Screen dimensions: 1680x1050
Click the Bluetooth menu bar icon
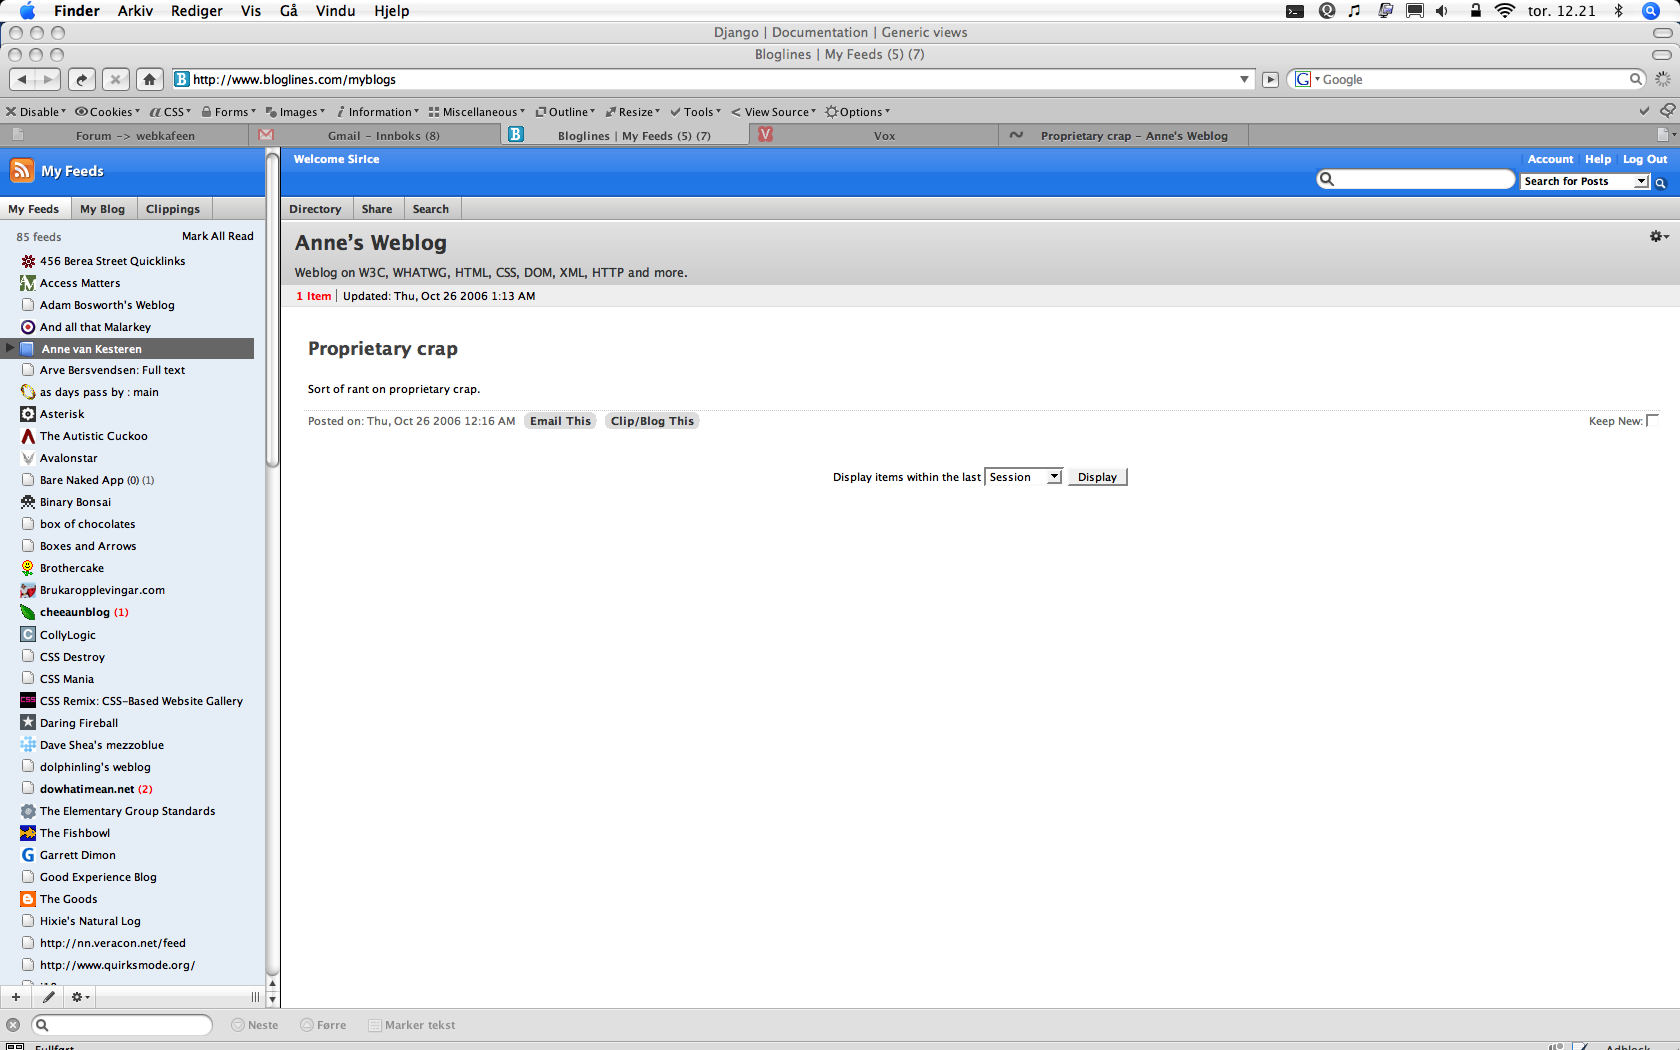(x=1619, y=11)
